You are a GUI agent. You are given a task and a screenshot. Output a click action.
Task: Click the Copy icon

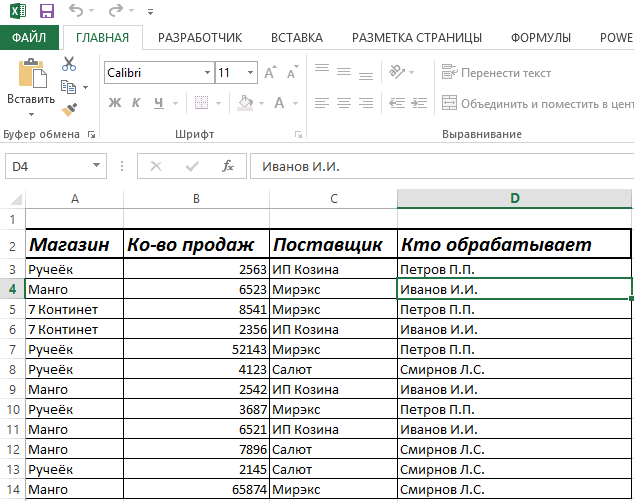(x=68, y=87)
